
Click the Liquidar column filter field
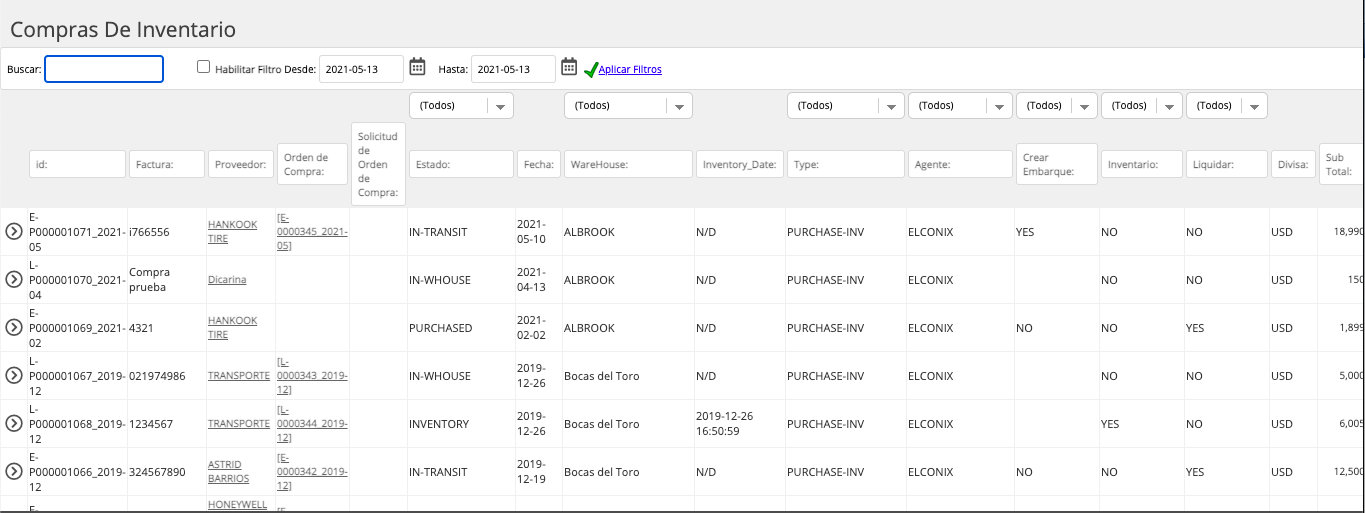pyautogui.click(x=1227, y=164)
